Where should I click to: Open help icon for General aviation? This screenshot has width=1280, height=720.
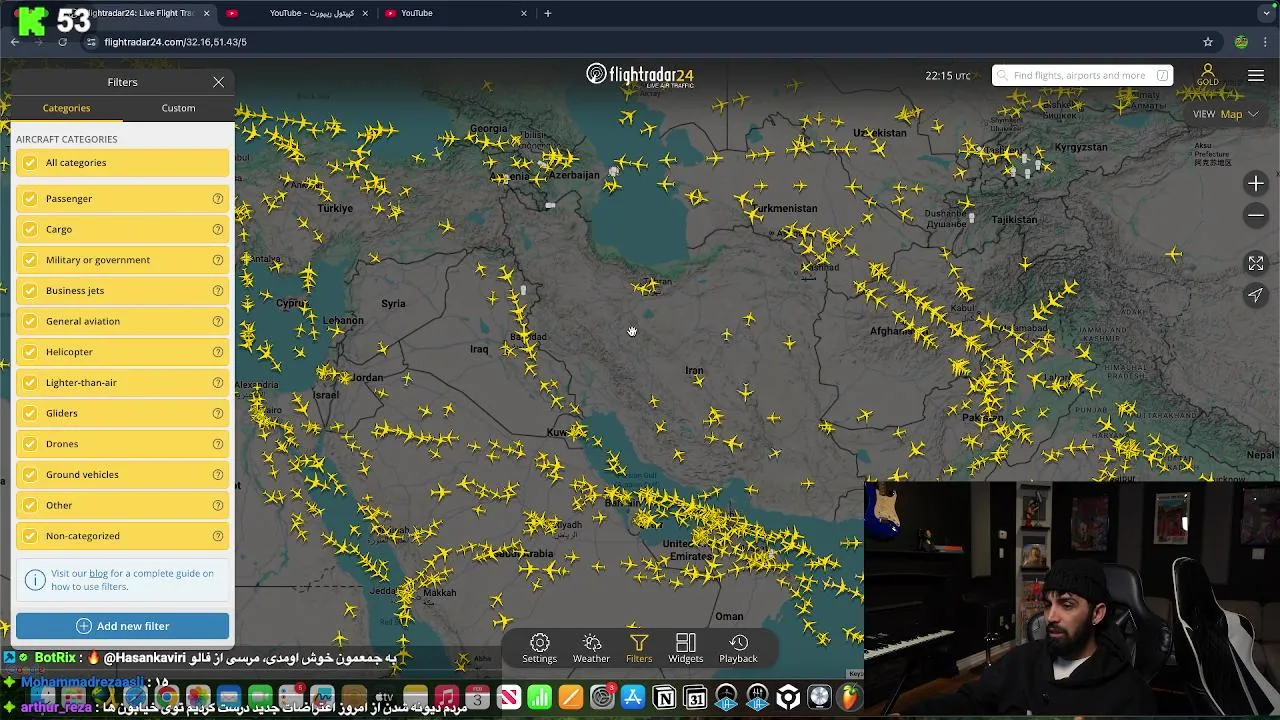pos(217,322)
